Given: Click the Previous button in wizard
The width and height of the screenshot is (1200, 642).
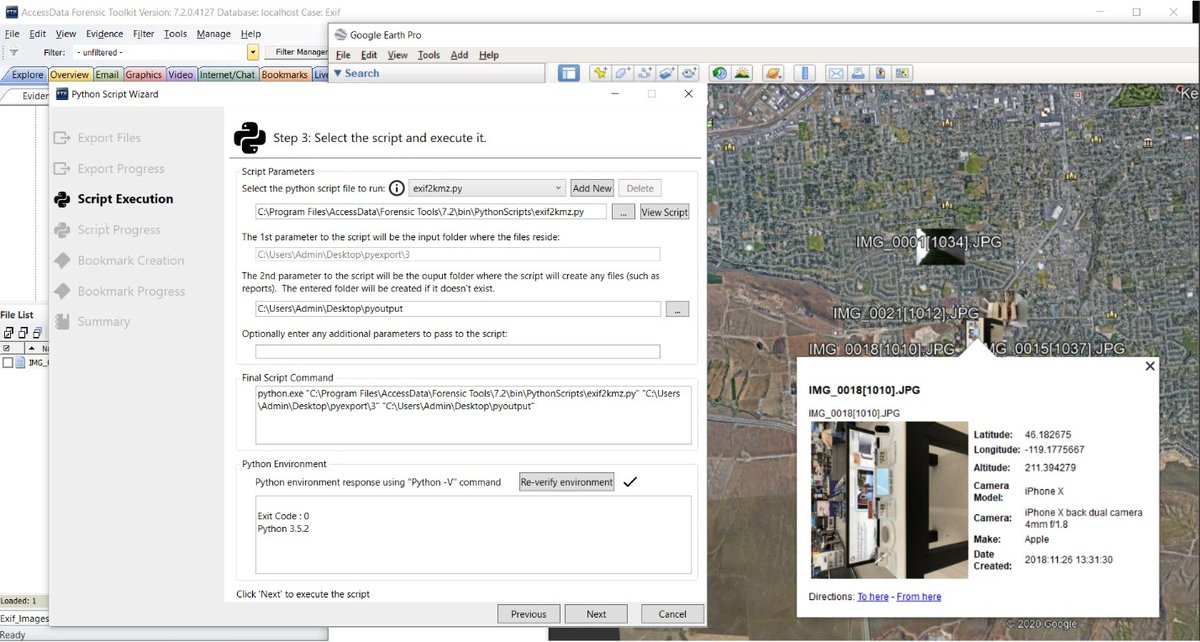Looking at the screenshot, I should [528, 614].
